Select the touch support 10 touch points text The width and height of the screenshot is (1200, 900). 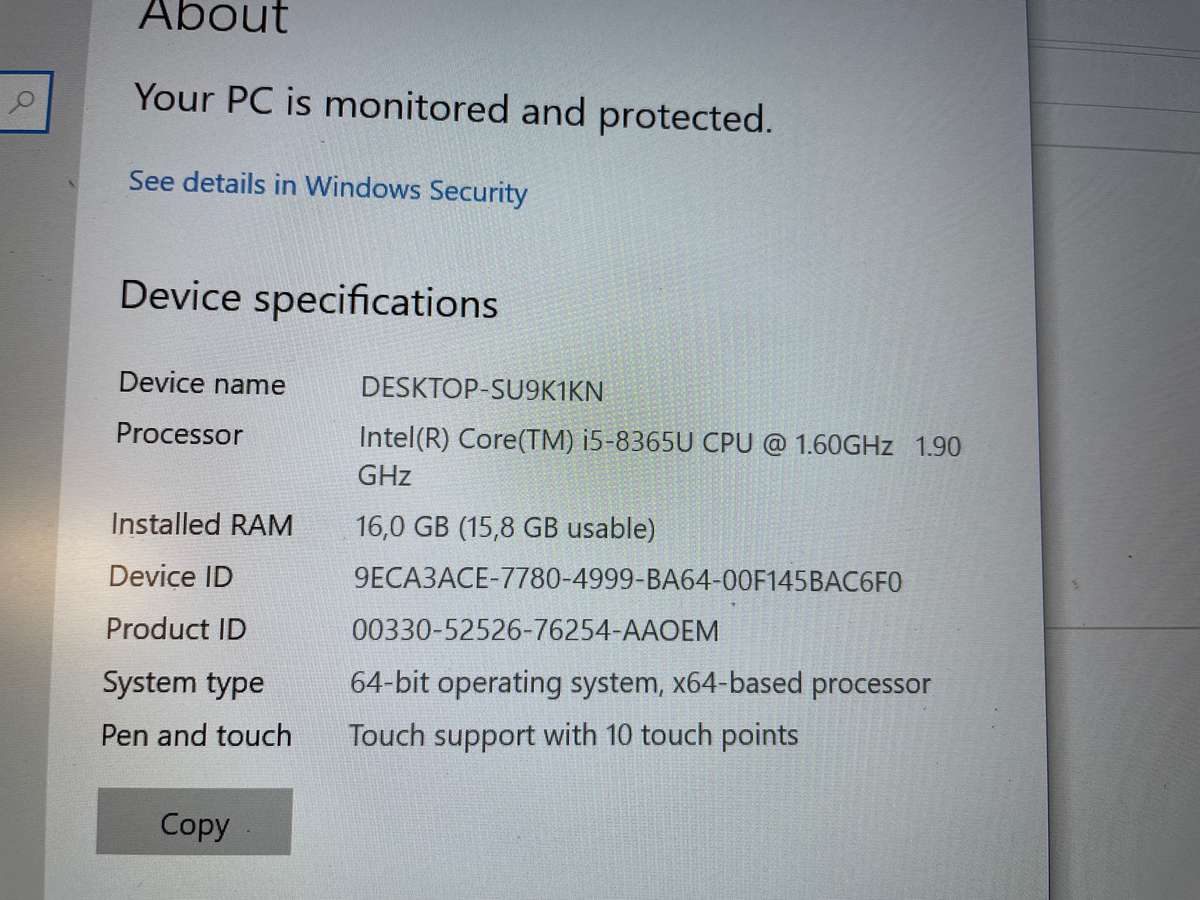coord(573,735)
